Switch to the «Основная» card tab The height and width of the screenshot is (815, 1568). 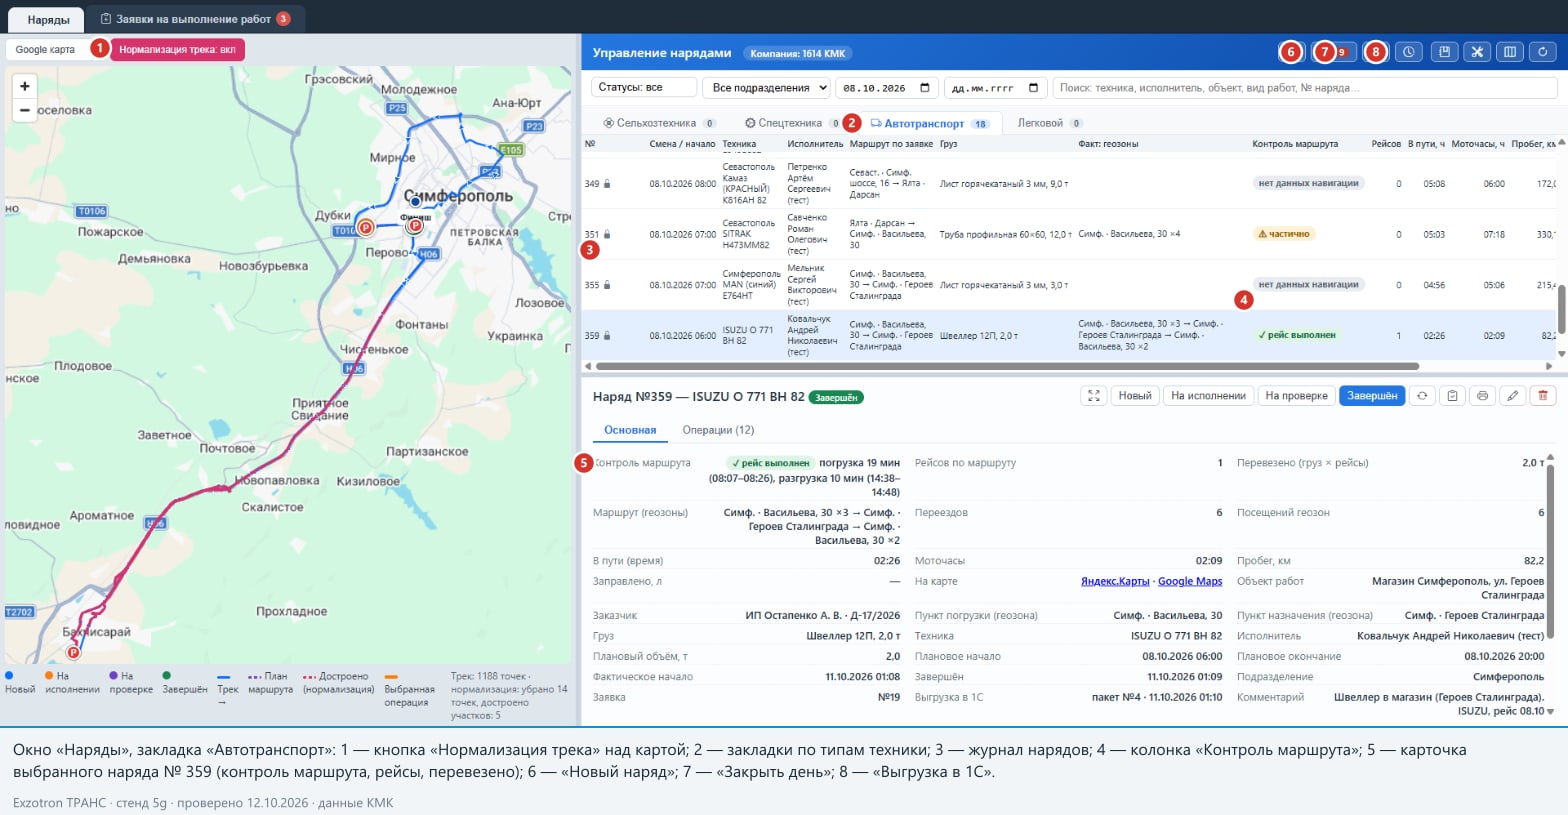630,430
